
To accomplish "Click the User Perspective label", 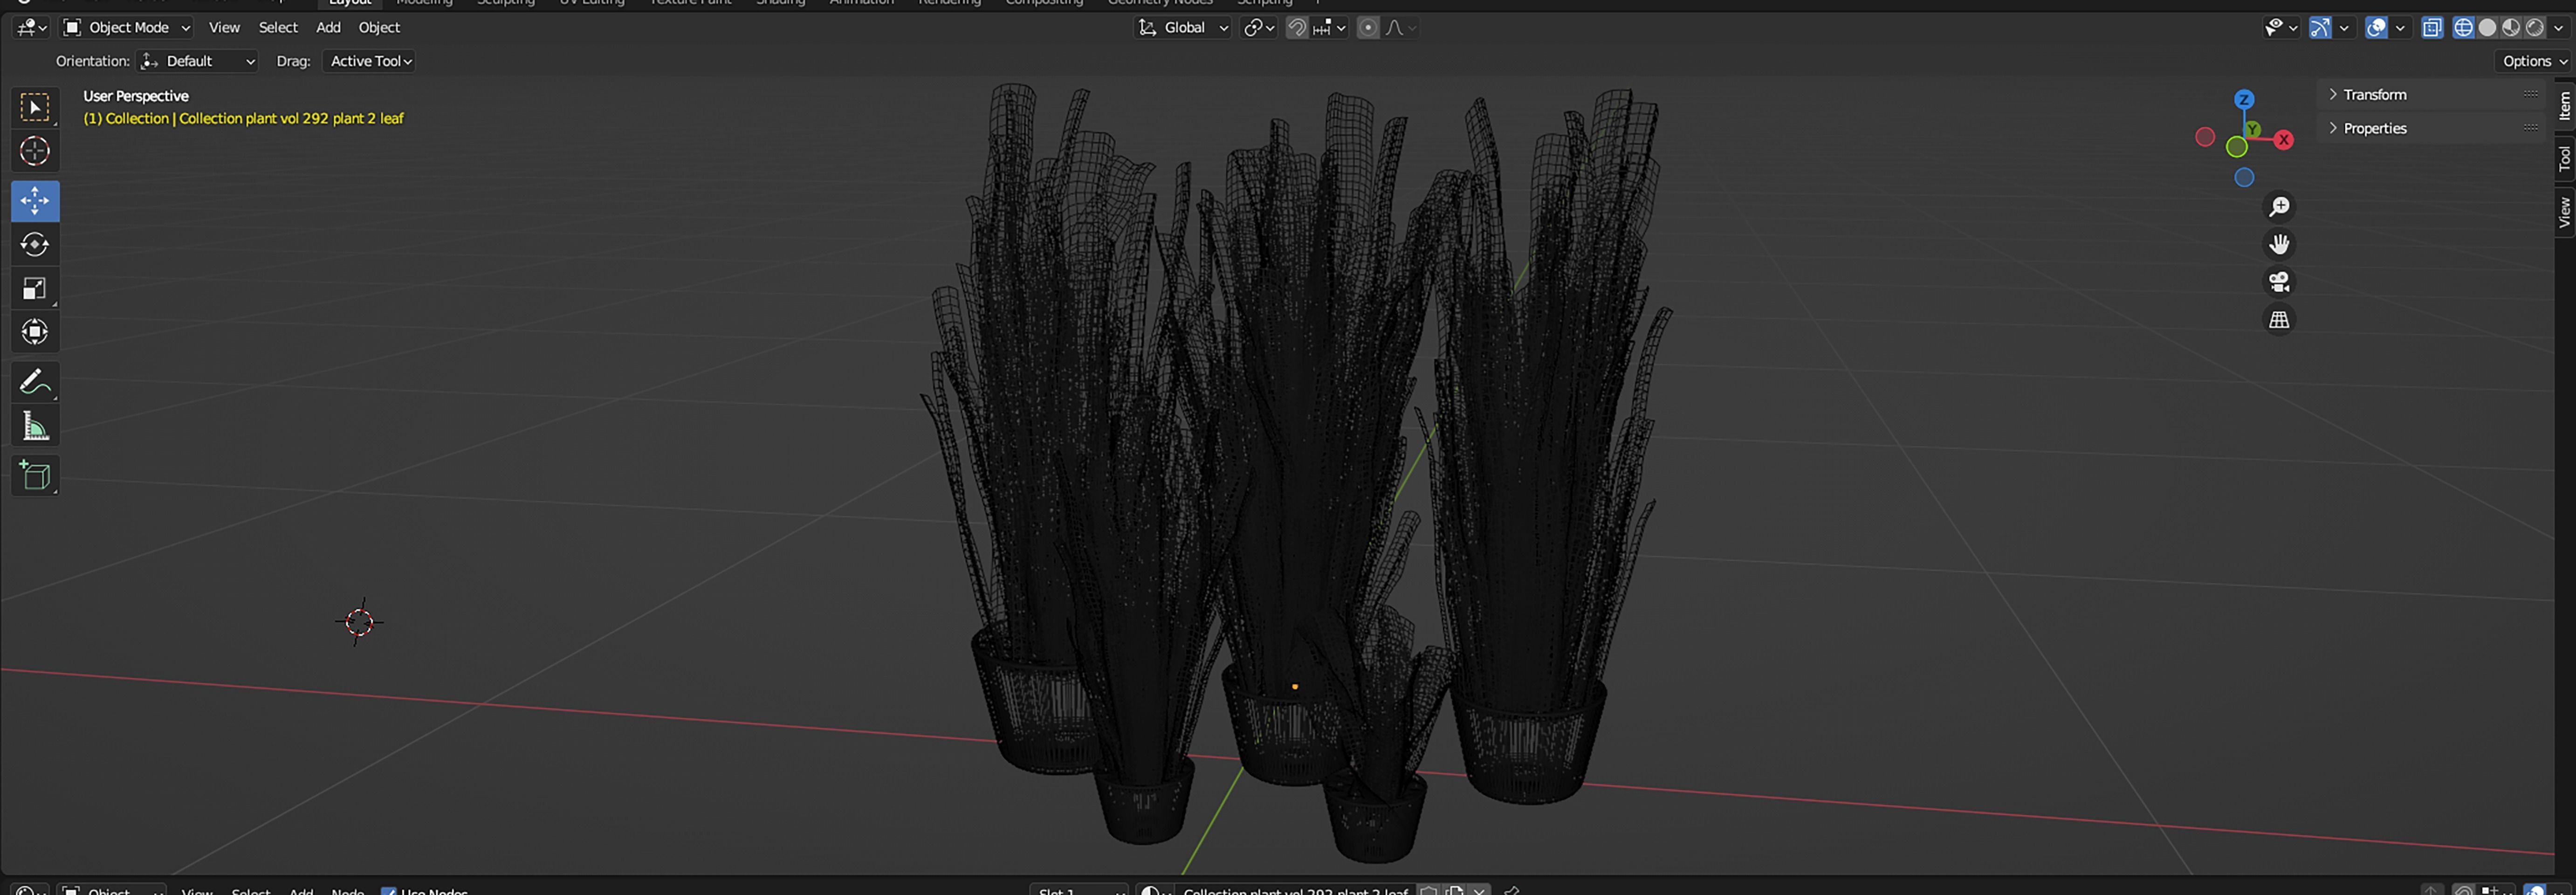I will 136,96.
